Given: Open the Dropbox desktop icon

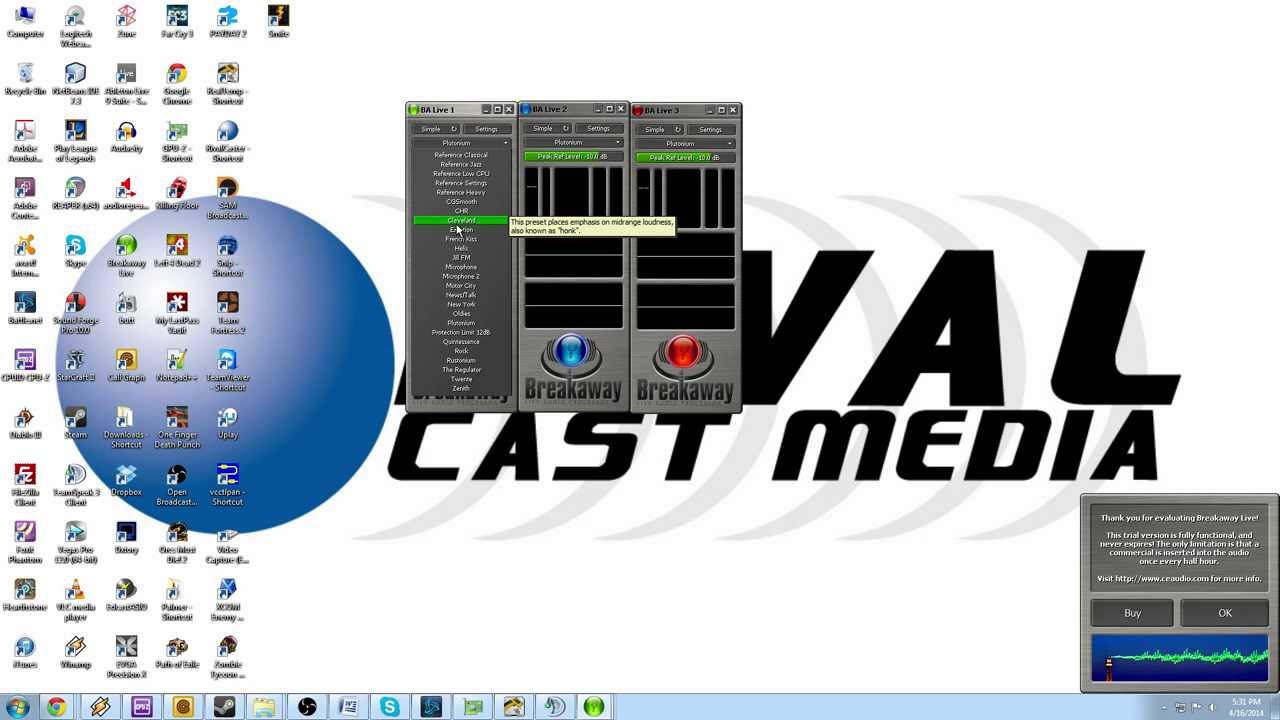Looking at the screenshot, I should pos(126,479).
